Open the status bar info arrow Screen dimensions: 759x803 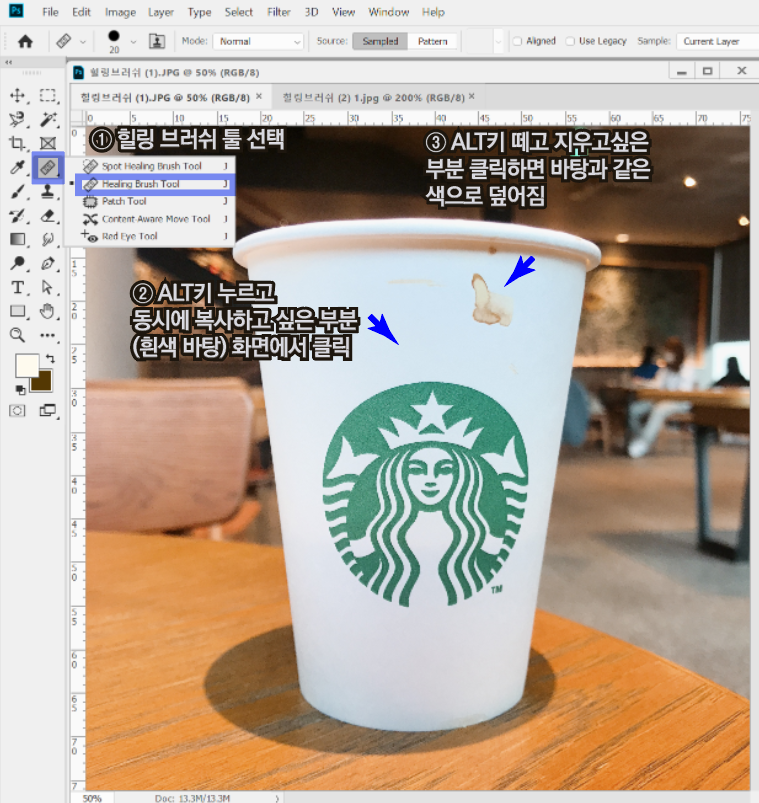(x=277, y=798)
